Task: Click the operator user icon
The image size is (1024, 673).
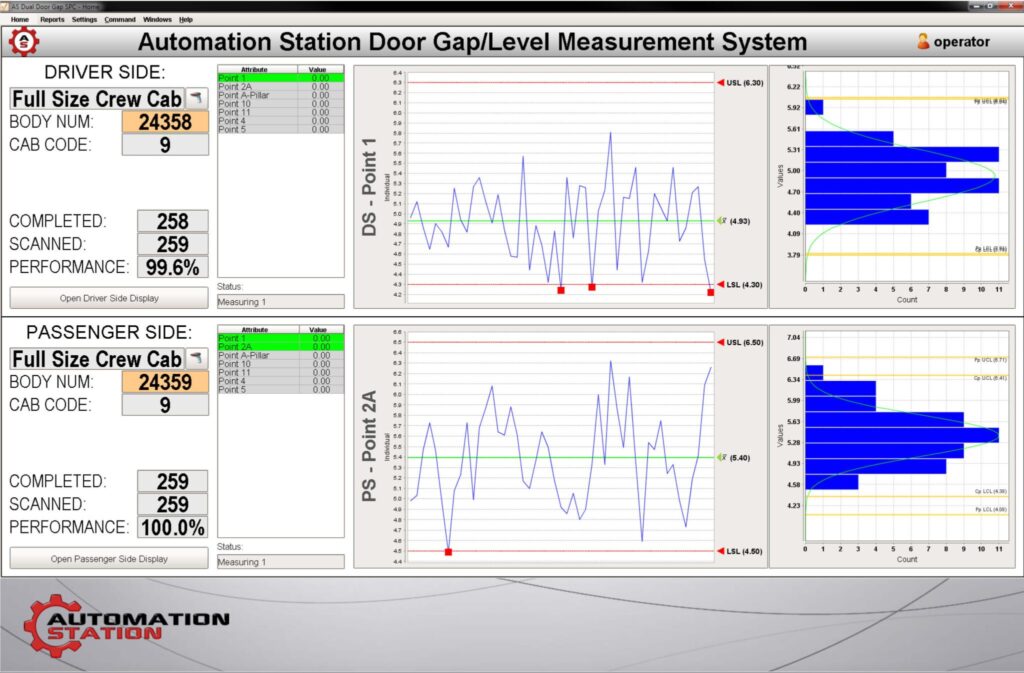Action: click(923, 42)
